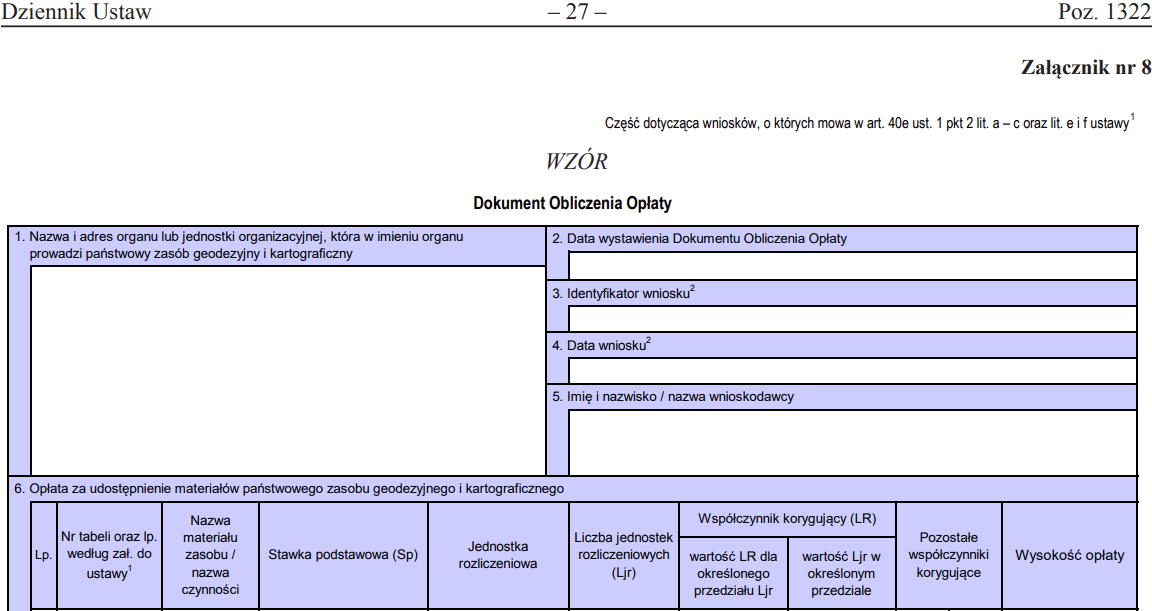Click the 'Dokument Obliczenia Opłaty' title

tap(572, 203)
